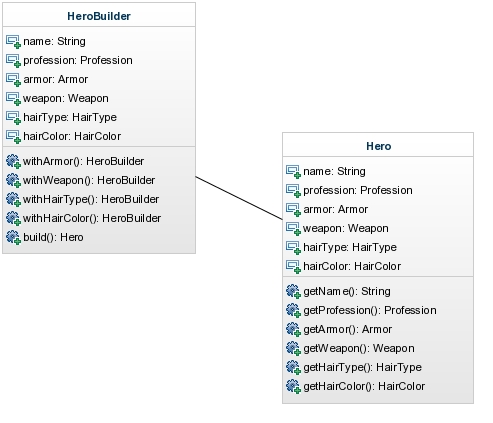The width and height of the screenshot is (493, 423).
Task: Click the weapon field icon in Hero class
Action: 293,229
